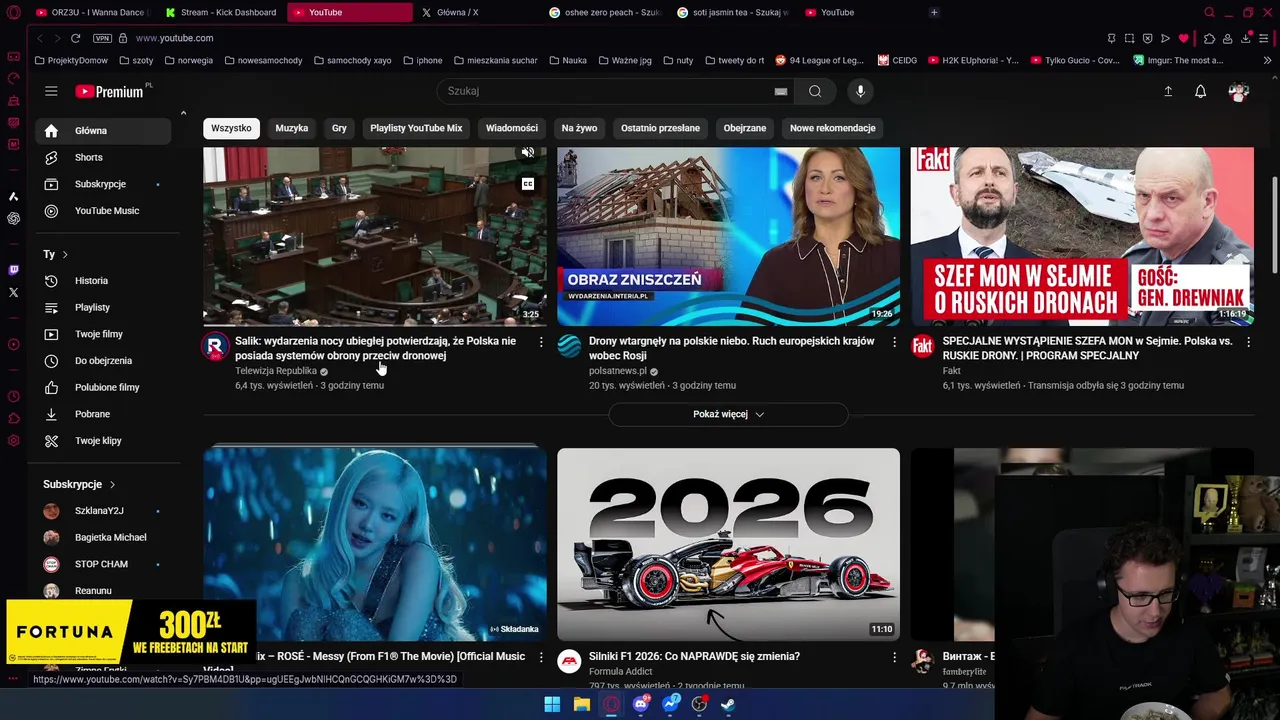This screenshot has height=720, width=1280.
Task: Play the 2026 F1 car thumbnail
Action: (728, 544)
